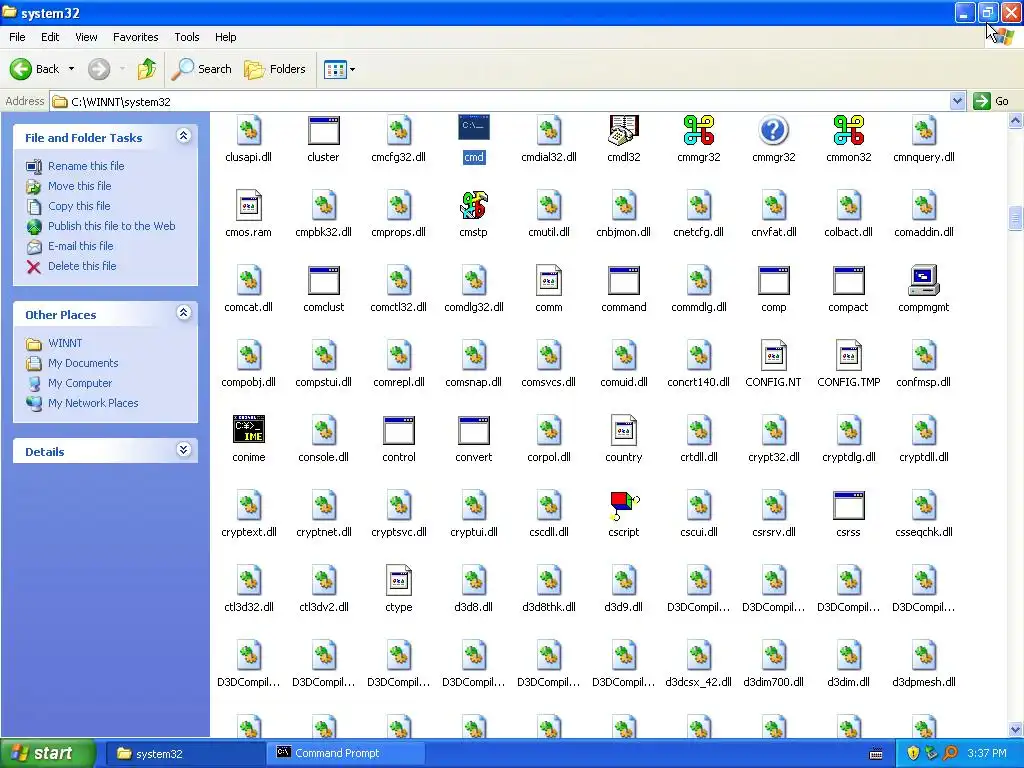Toggle the Folders pane button
This screenshot has height=768, width=1024.
click(275, 69)
